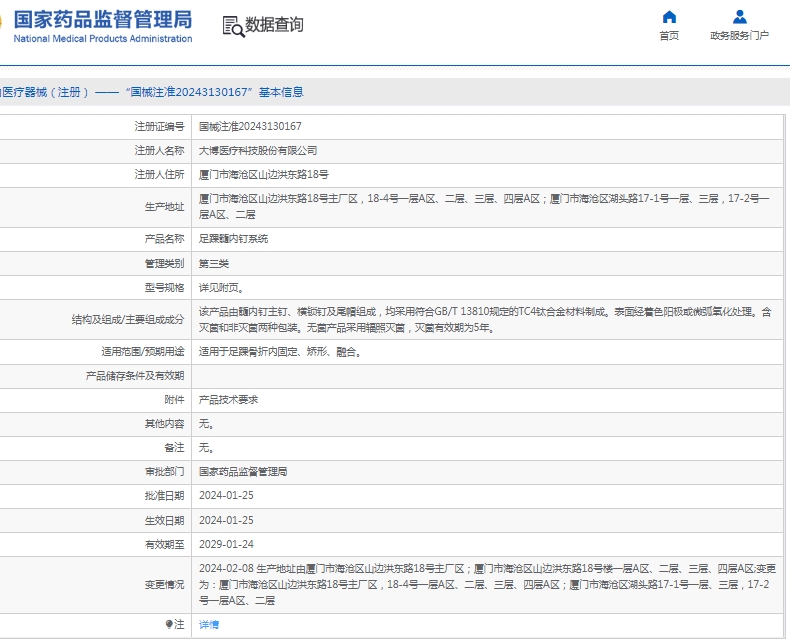Click the bullet icon beside 注
This screenshot has height=644, width=790.
(x=169, y=624)
